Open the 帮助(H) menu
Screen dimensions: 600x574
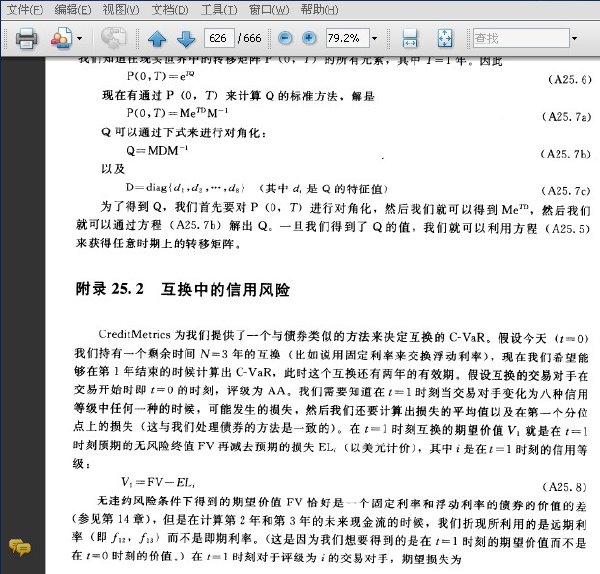tap(319, 9)
